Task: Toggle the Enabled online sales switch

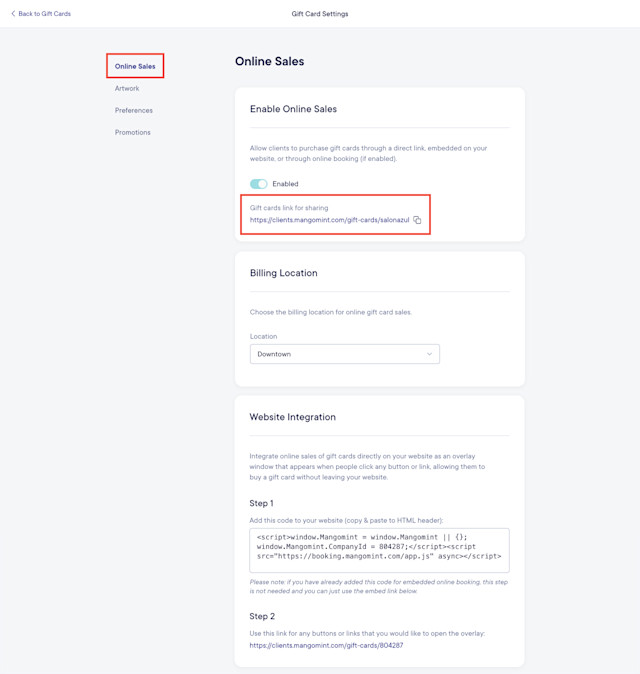Action: pos(259,184)
